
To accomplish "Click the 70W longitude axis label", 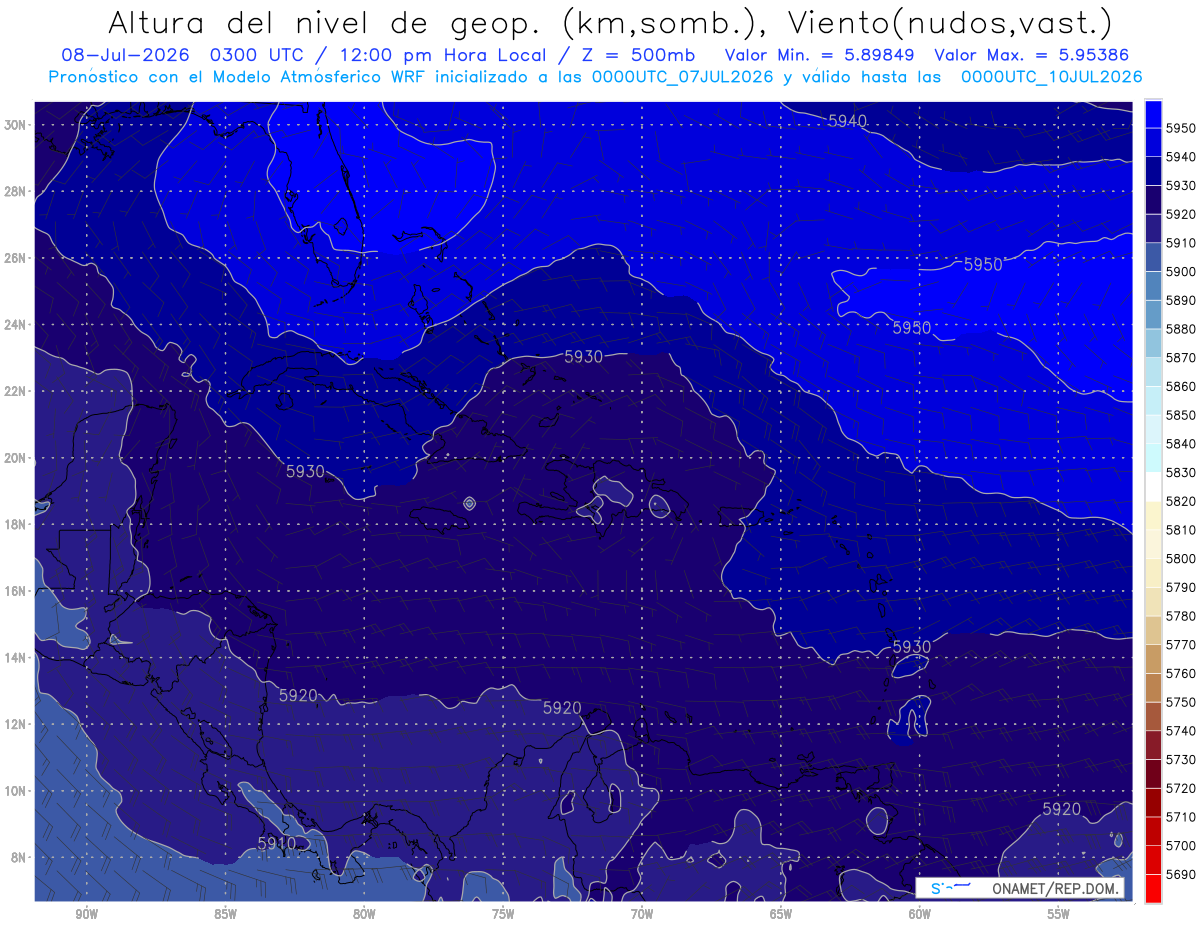I will point(642,914).
